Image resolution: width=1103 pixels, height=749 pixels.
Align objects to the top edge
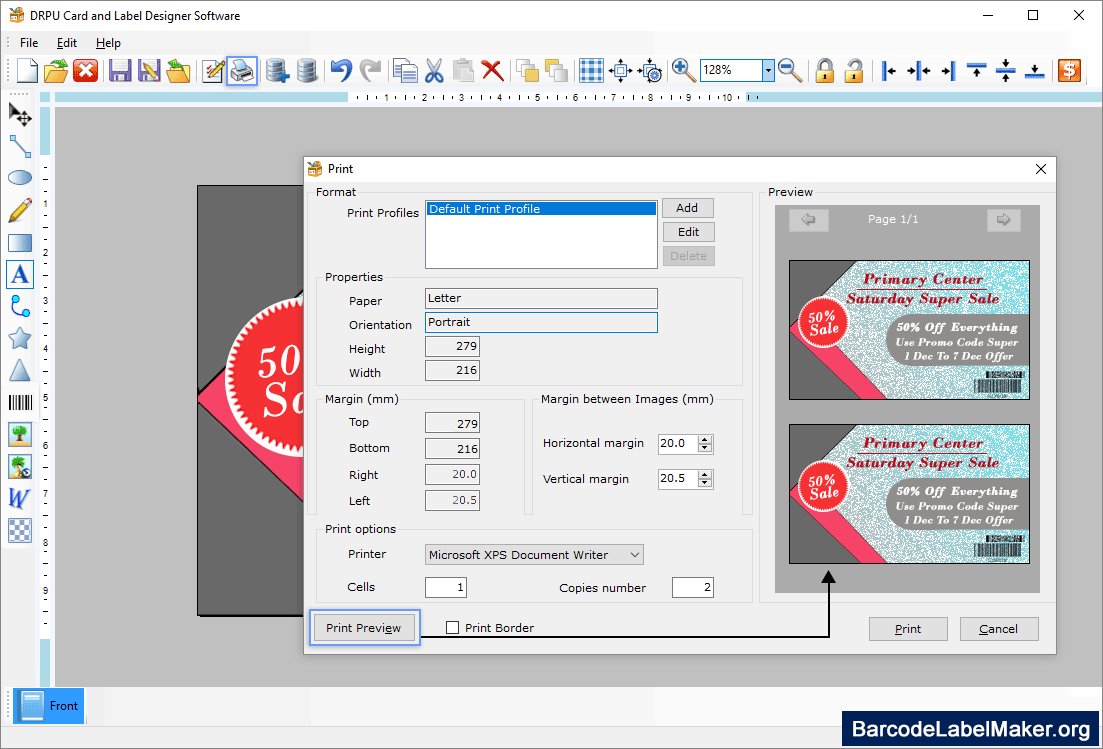[x=976, y=70]
